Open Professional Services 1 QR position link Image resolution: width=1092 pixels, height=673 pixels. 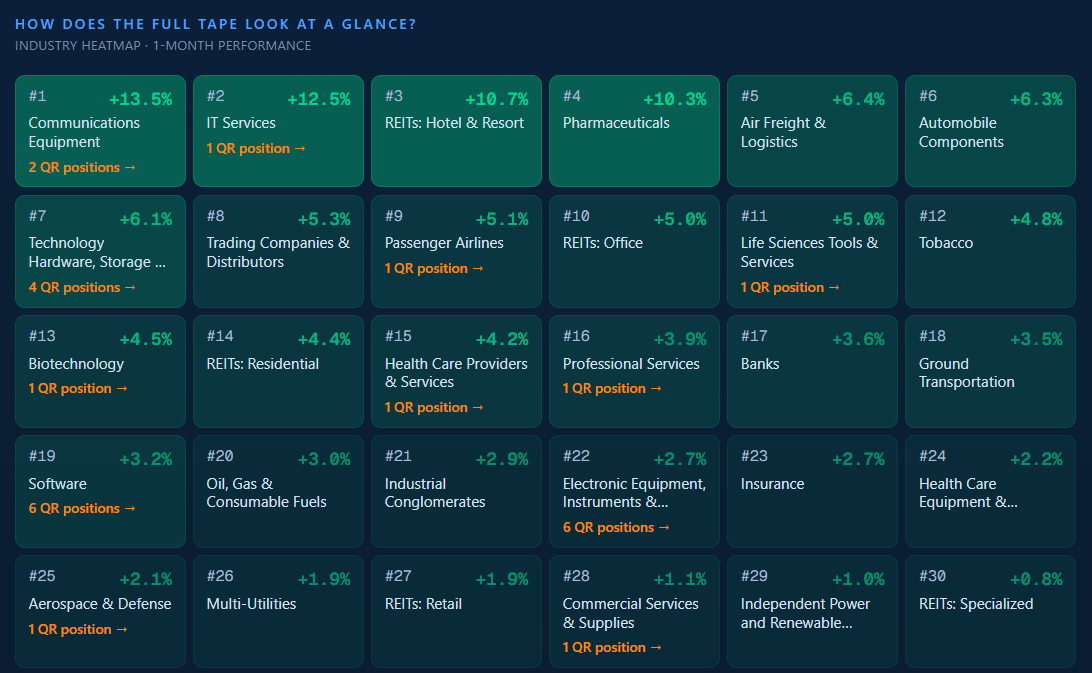[612, 388]
